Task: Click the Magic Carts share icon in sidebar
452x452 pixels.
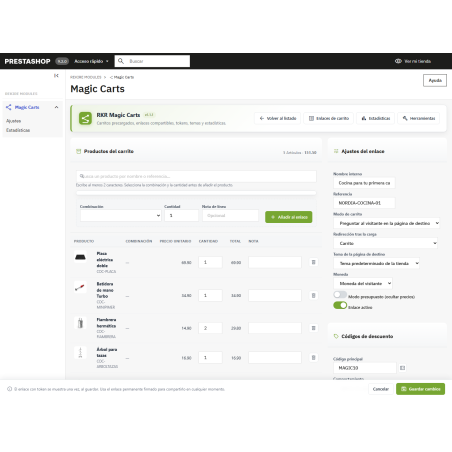Action: click(x=9, y=107)
